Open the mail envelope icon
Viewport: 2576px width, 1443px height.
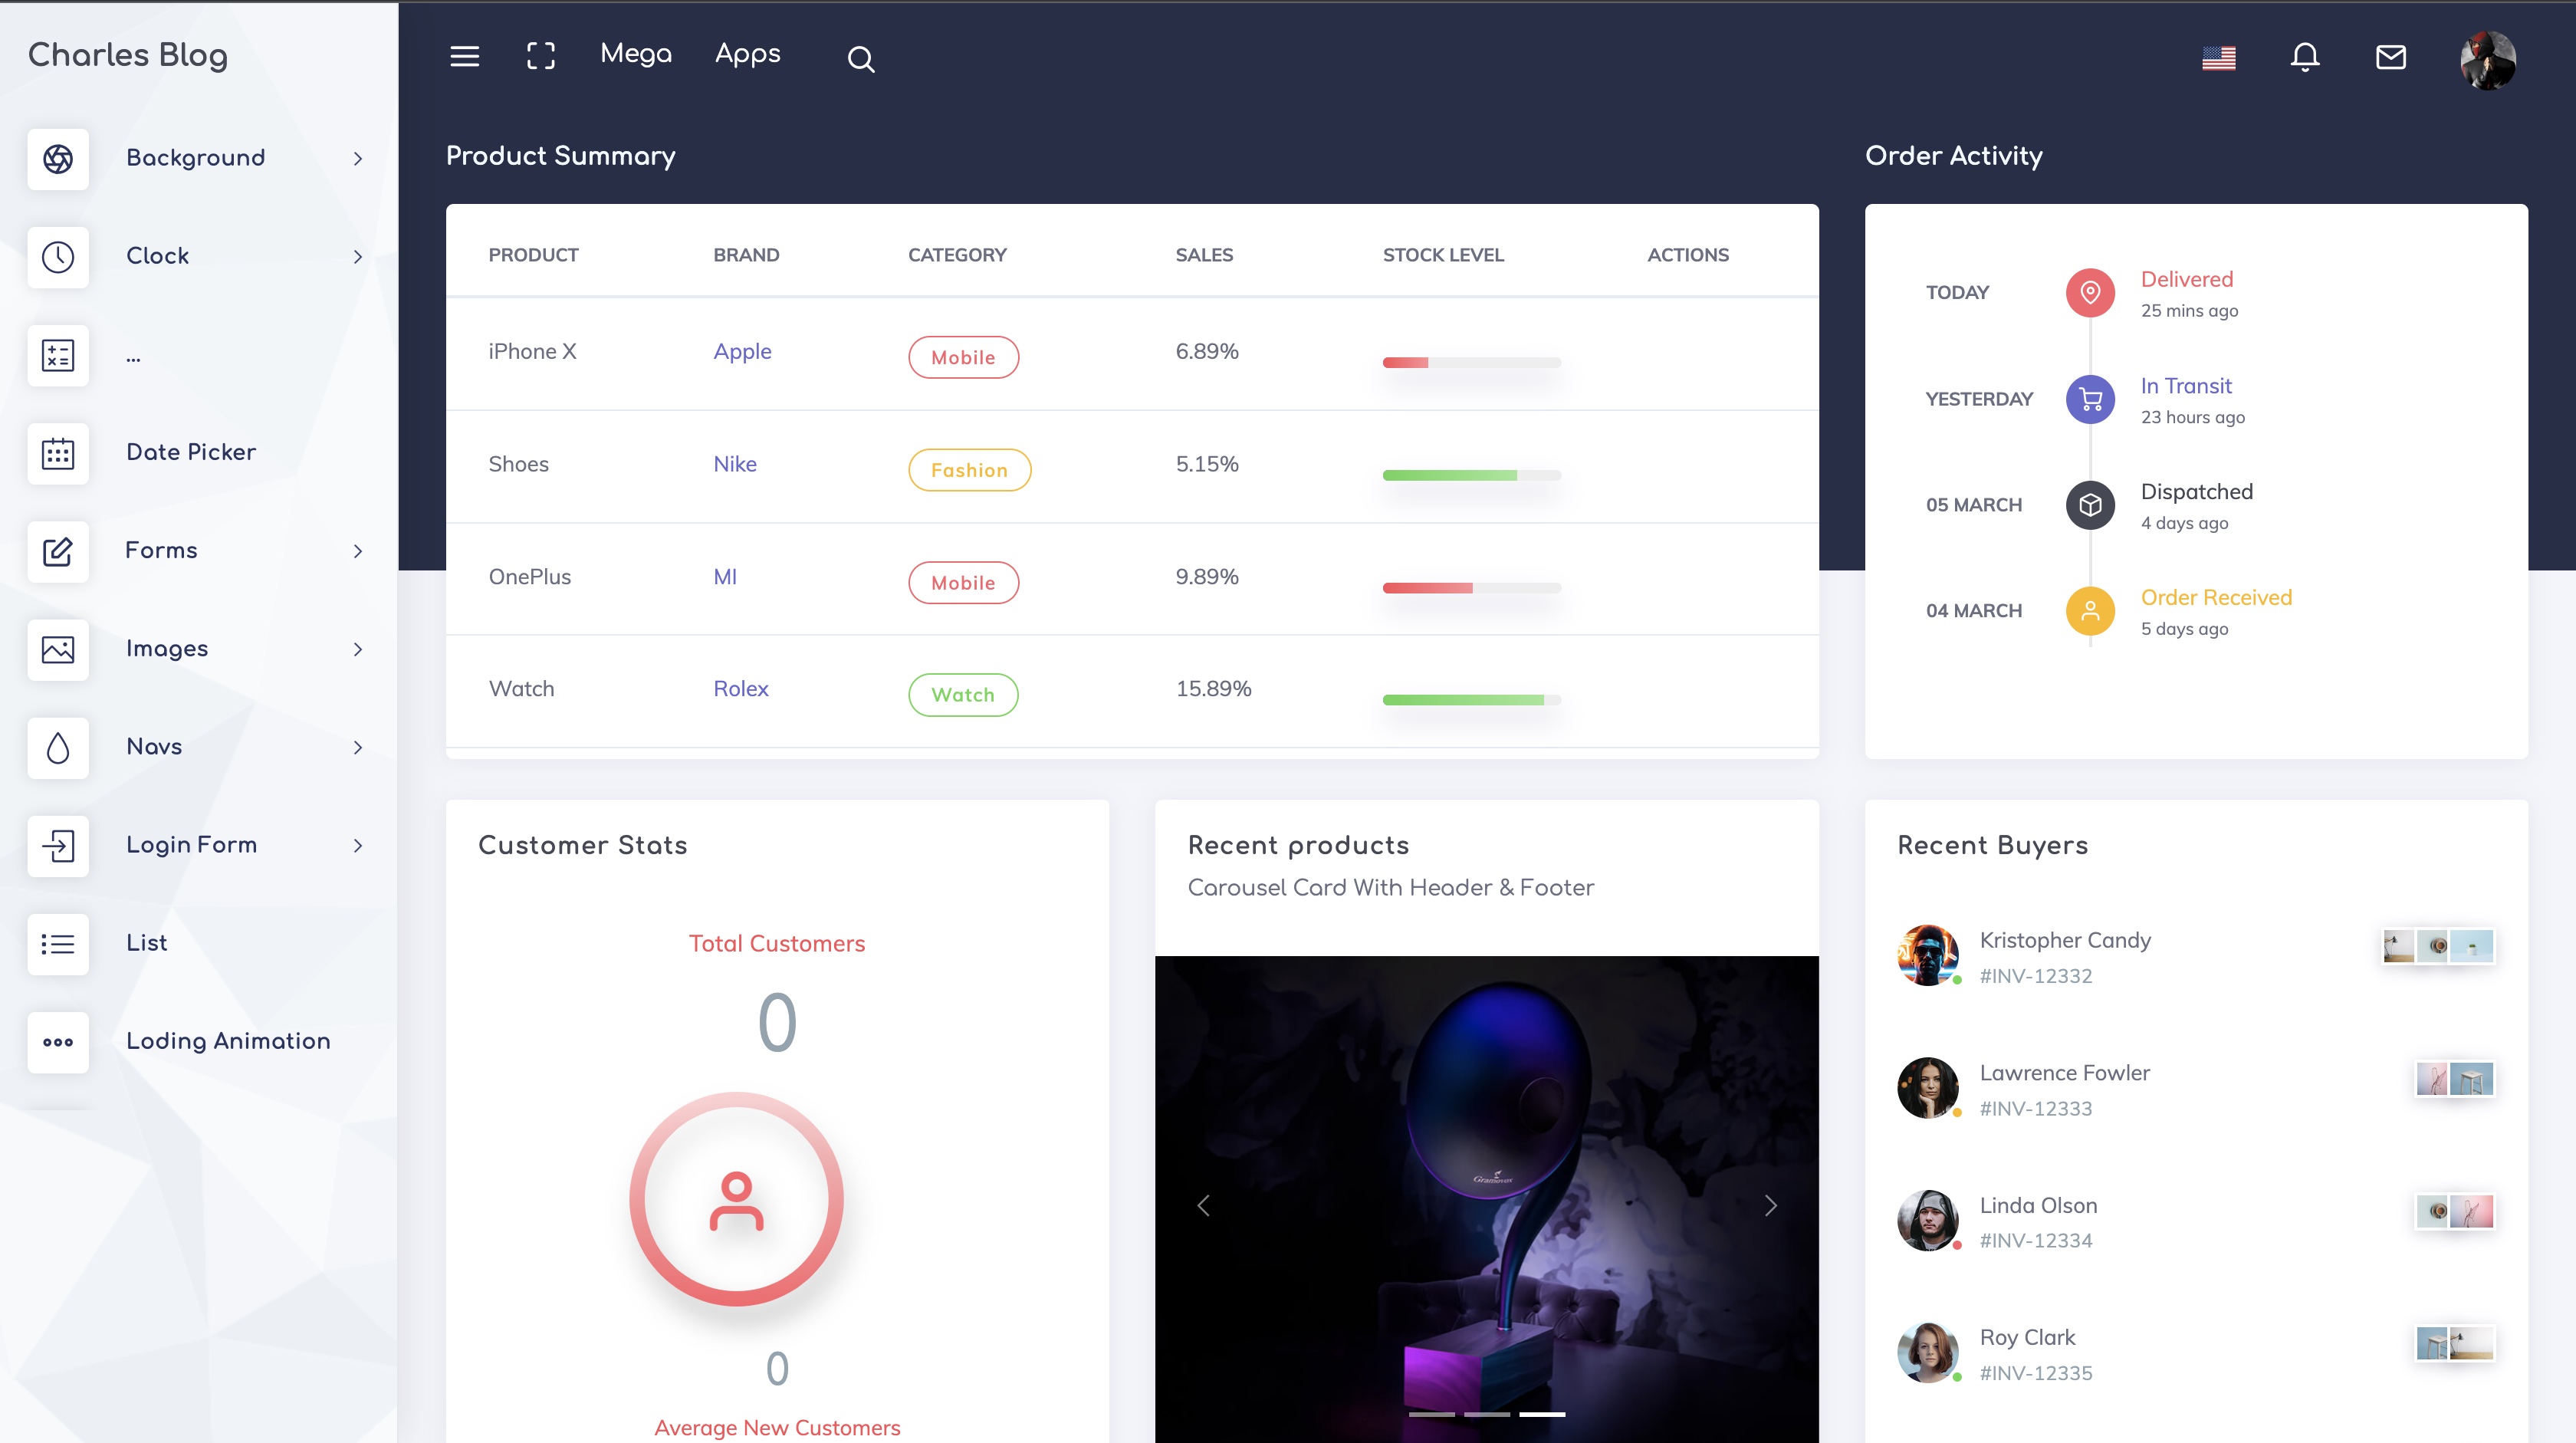click(2390, 57)
